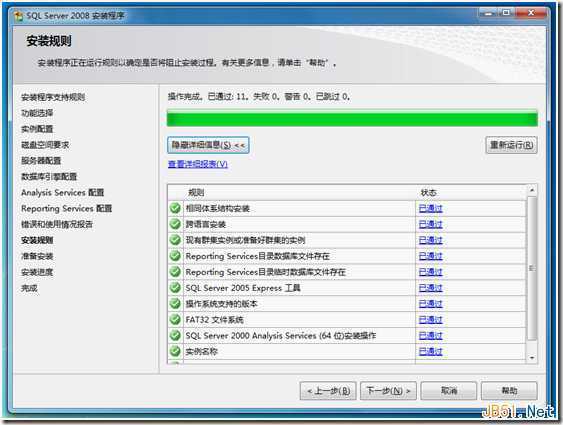The height and width of the screenshot is (425, 563).
Task: Click the 帮助 button
Action: point(509,391)
